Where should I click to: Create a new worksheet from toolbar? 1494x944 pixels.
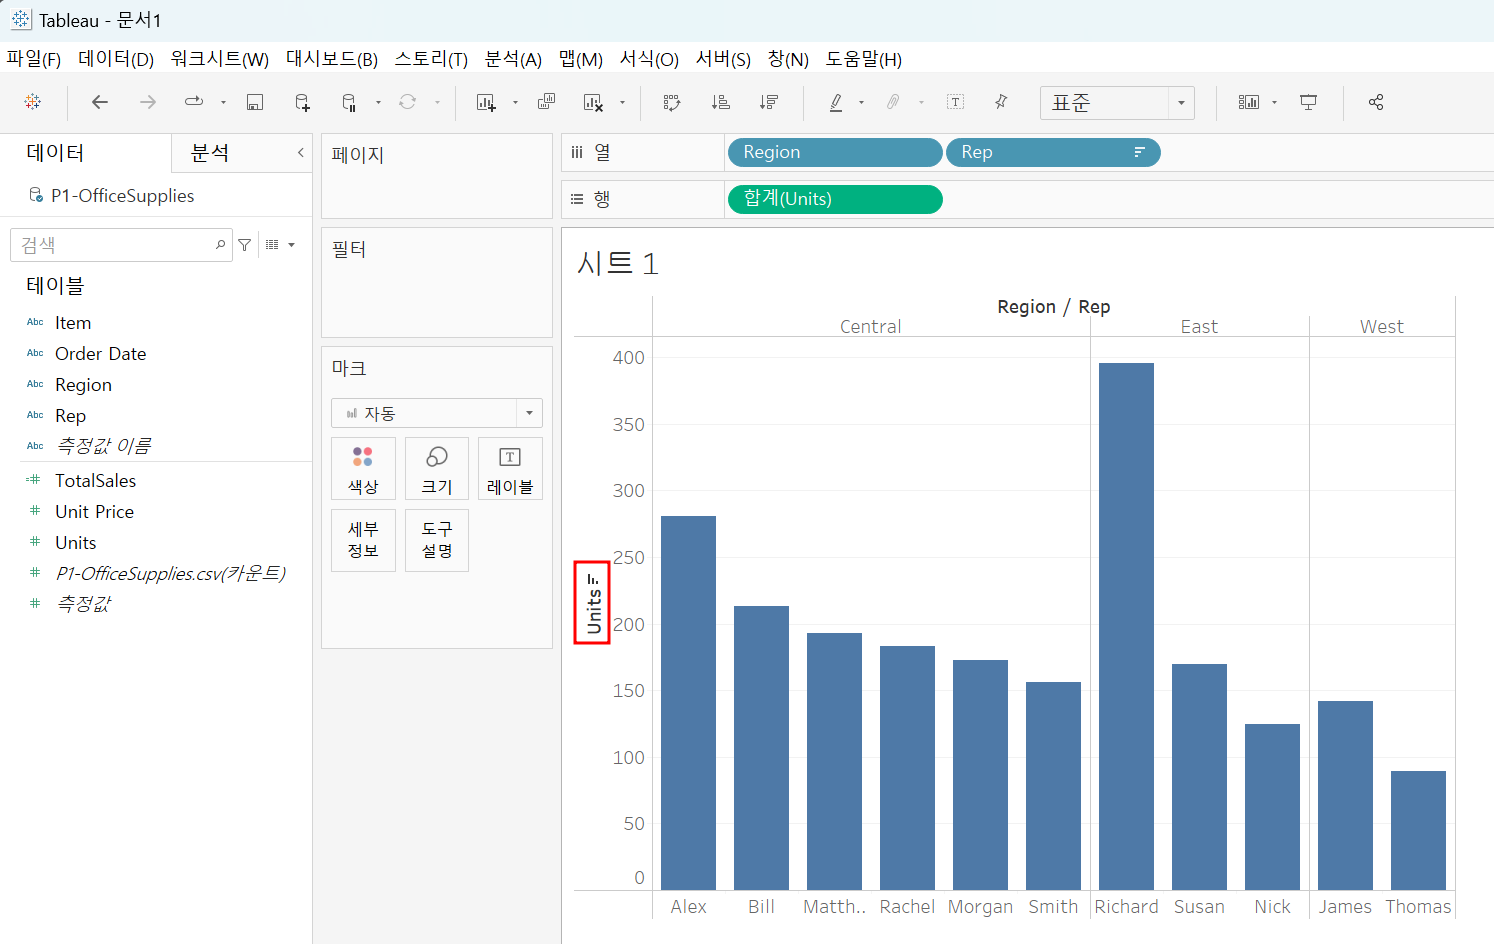click(487, 102)
